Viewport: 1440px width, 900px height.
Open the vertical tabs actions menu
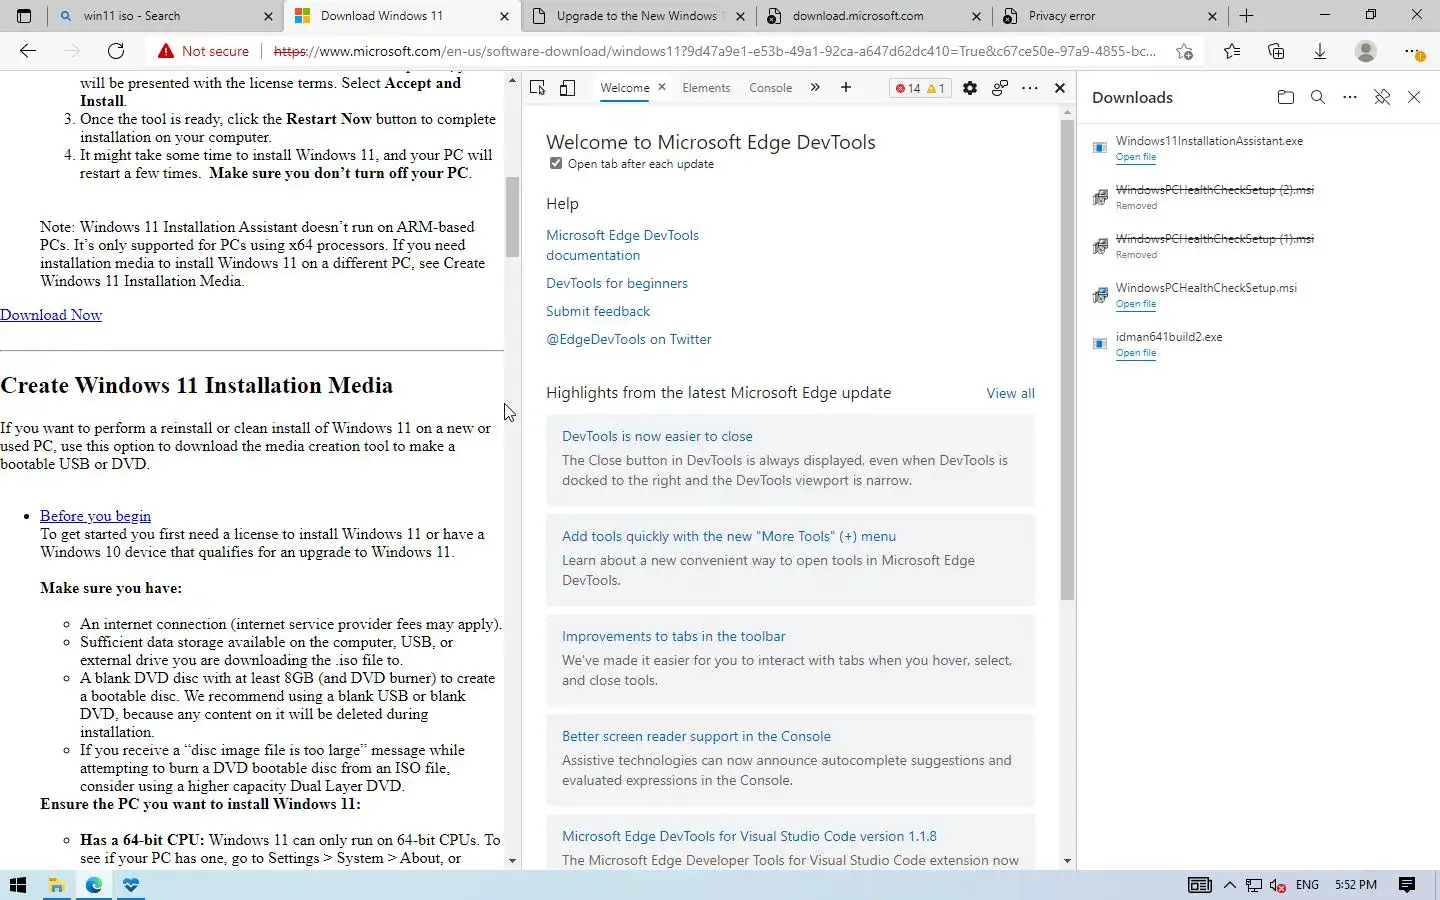[x=24, y=16]
